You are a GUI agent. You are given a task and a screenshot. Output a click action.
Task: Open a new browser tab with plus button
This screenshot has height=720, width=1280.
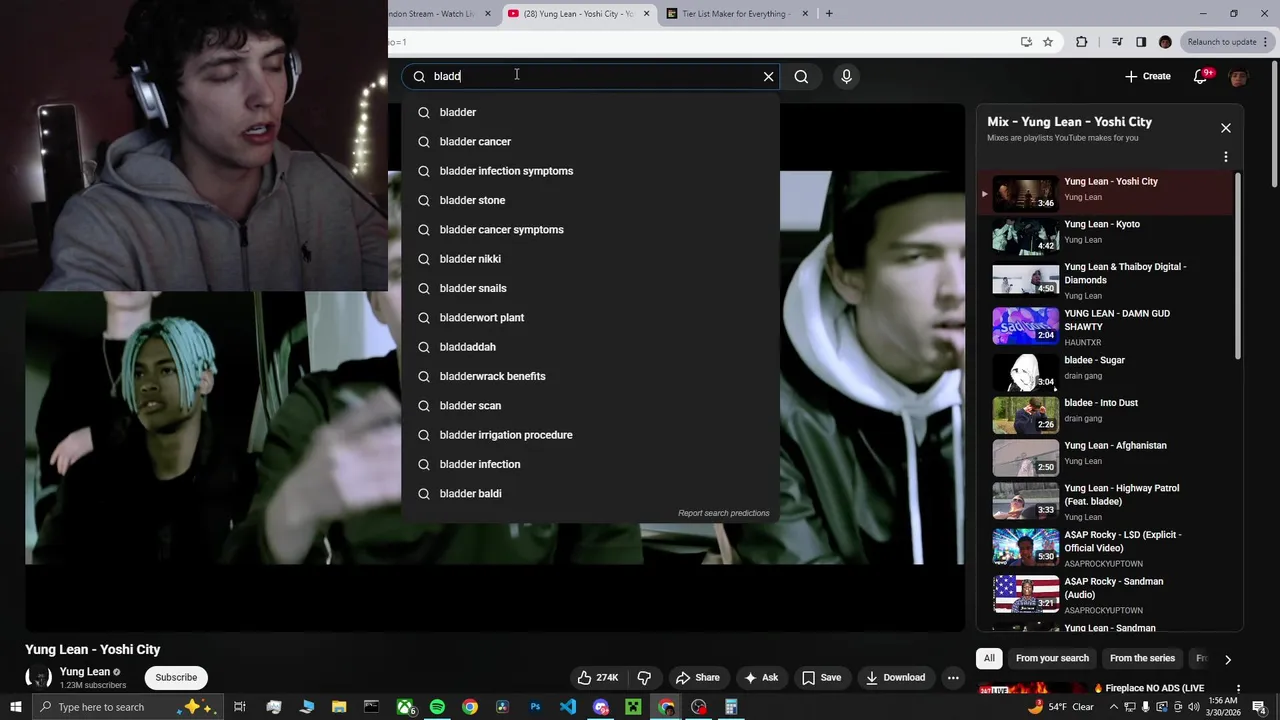click(x=829, y=14)
